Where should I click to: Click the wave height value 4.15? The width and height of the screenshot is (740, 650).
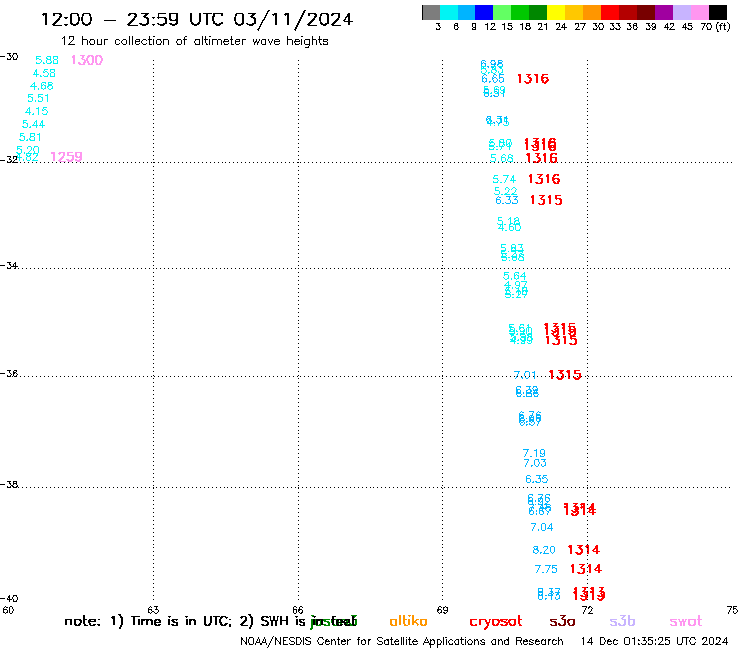(x=36, y=111)
